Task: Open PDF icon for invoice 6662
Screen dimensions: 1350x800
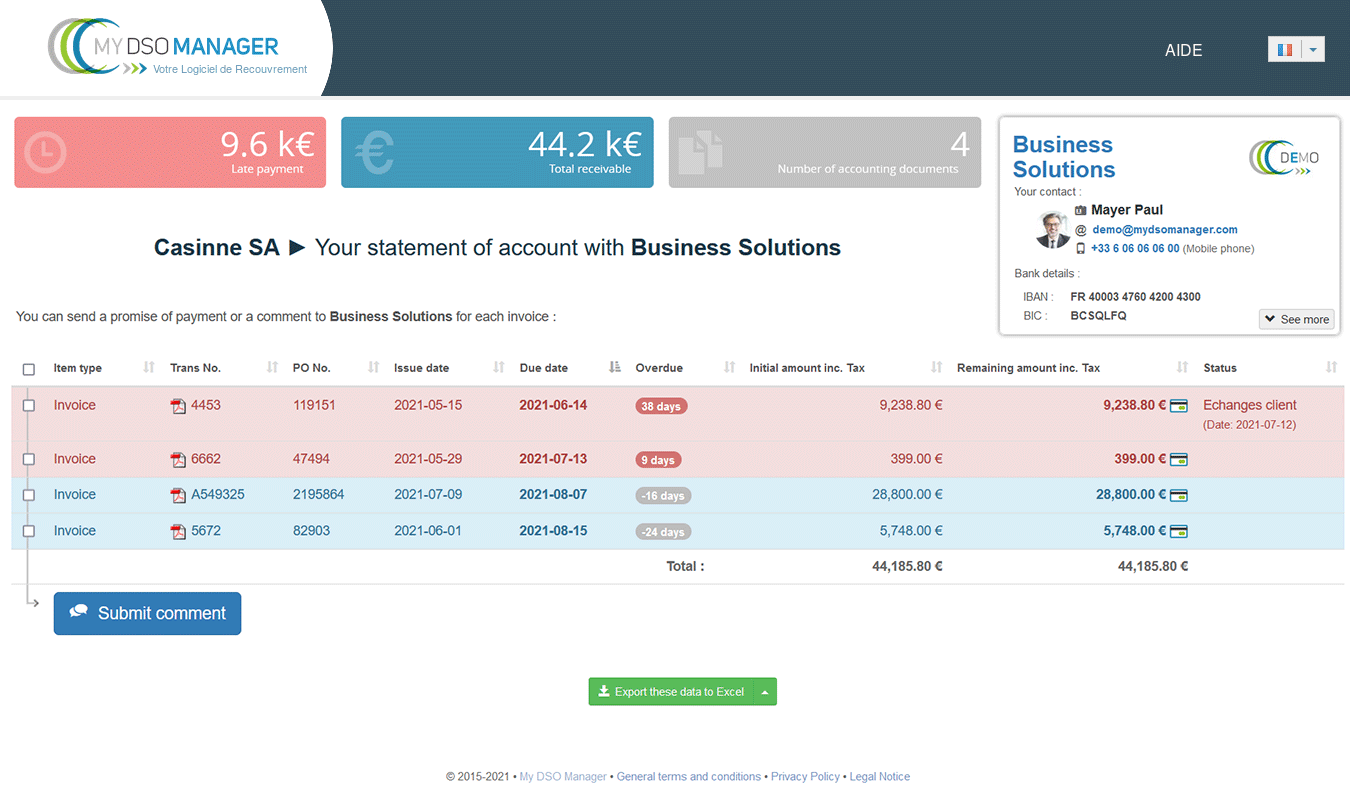Action: [x=179, y=460]
